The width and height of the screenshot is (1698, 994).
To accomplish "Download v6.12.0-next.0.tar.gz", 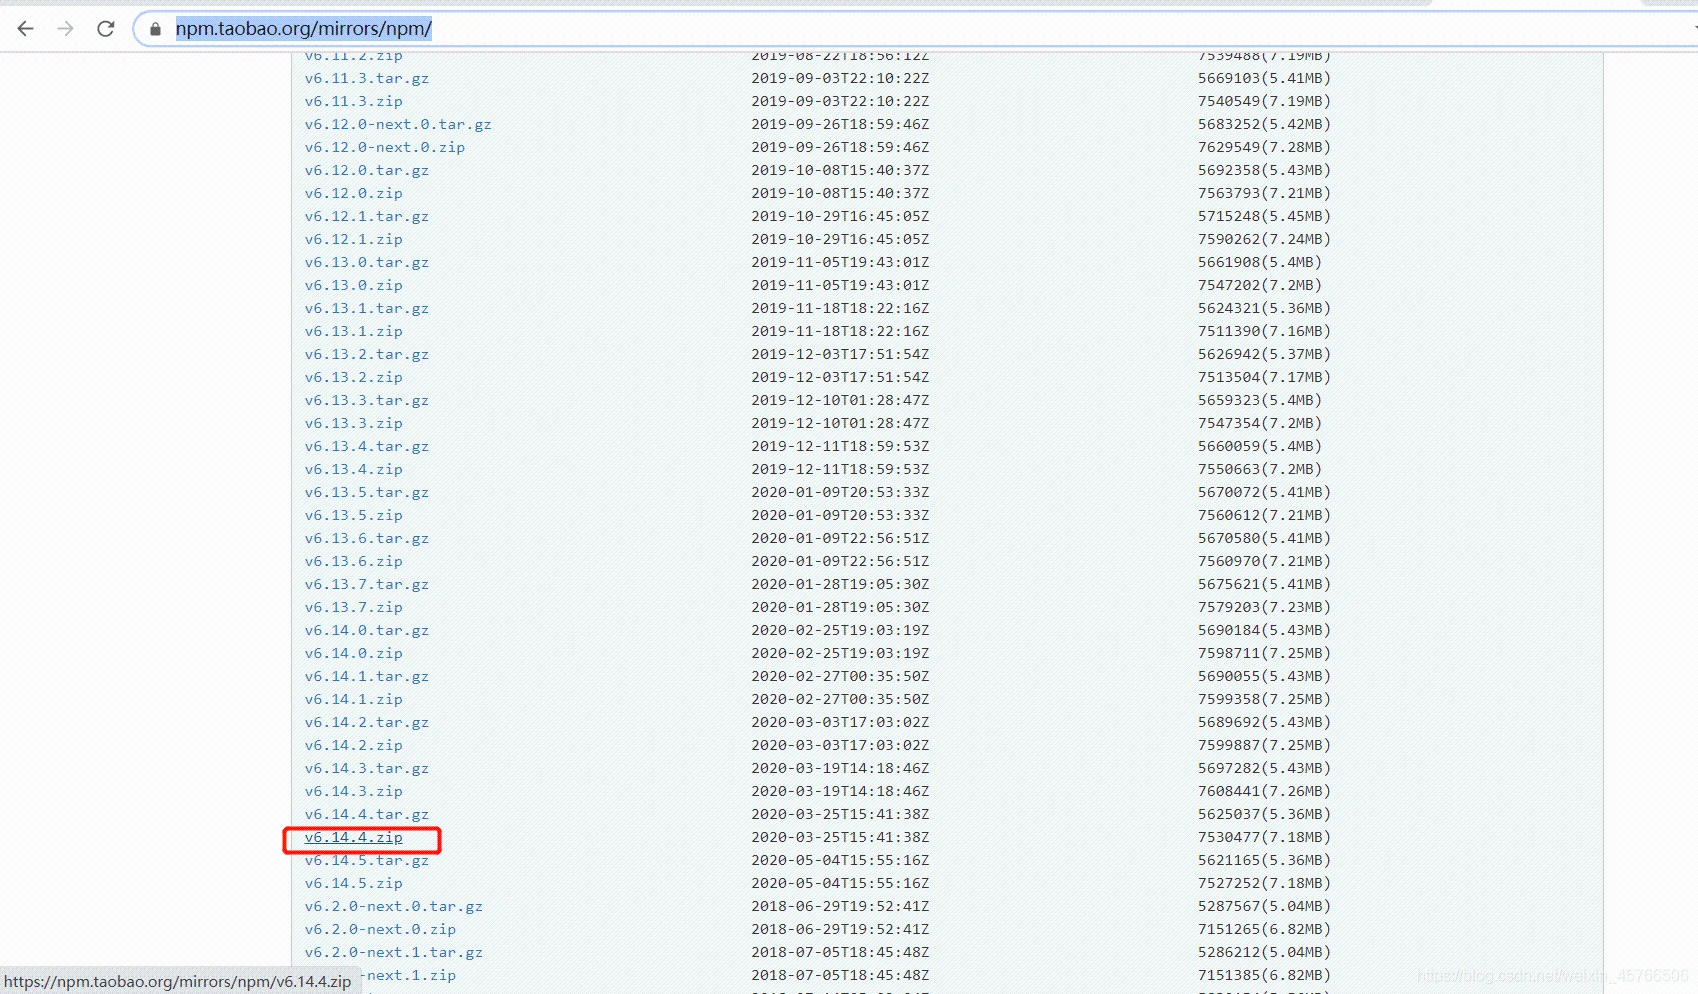I will pyautogui.click(x=398, y=125).
